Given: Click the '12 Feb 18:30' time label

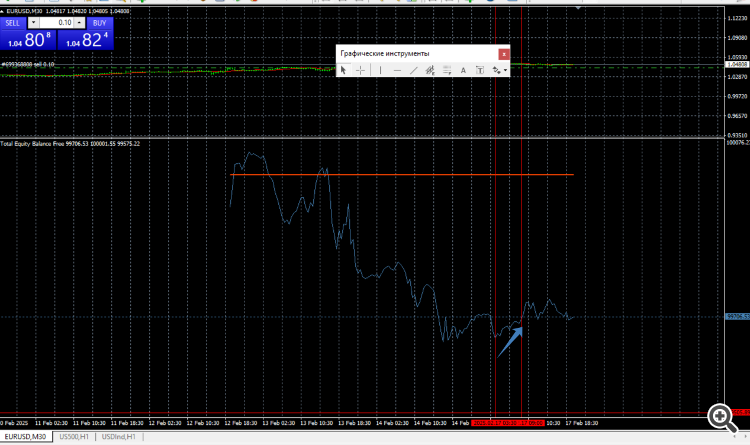Looking at the screenshot, I should pyautogui.click(x=241, y=423).
